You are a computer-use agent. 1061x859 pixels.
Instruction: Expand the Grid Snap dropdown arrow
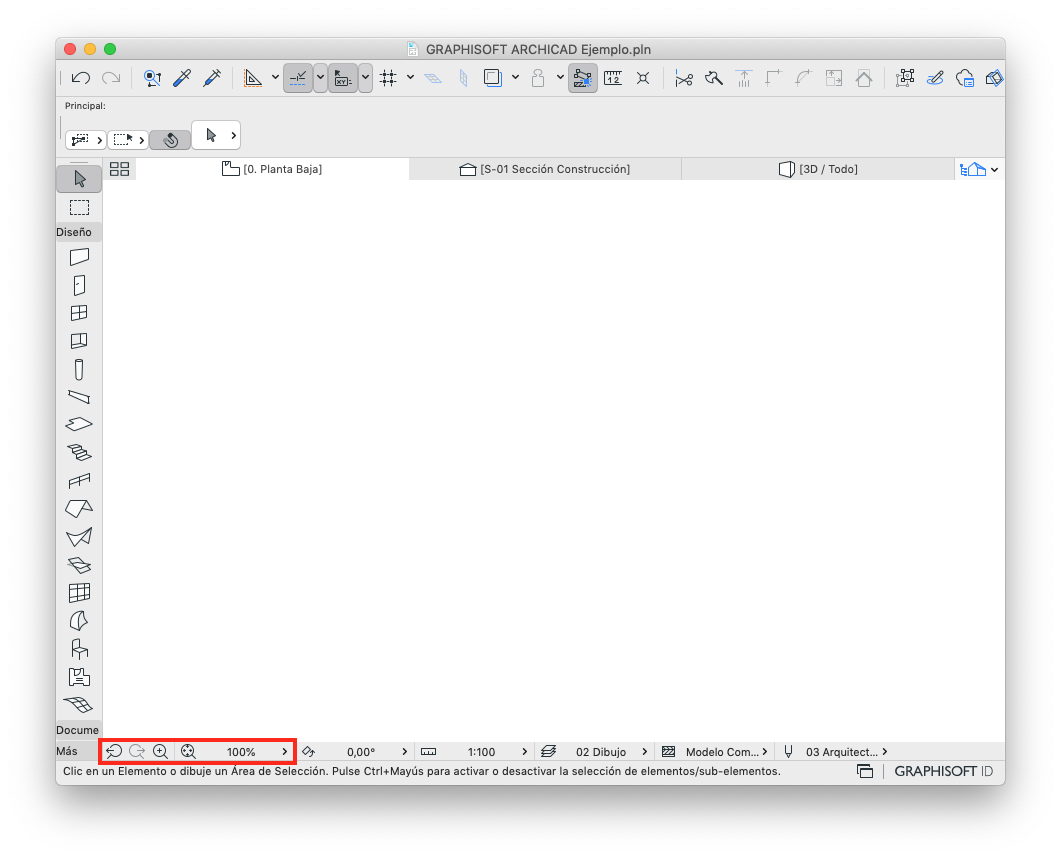[x=410, y=78]
